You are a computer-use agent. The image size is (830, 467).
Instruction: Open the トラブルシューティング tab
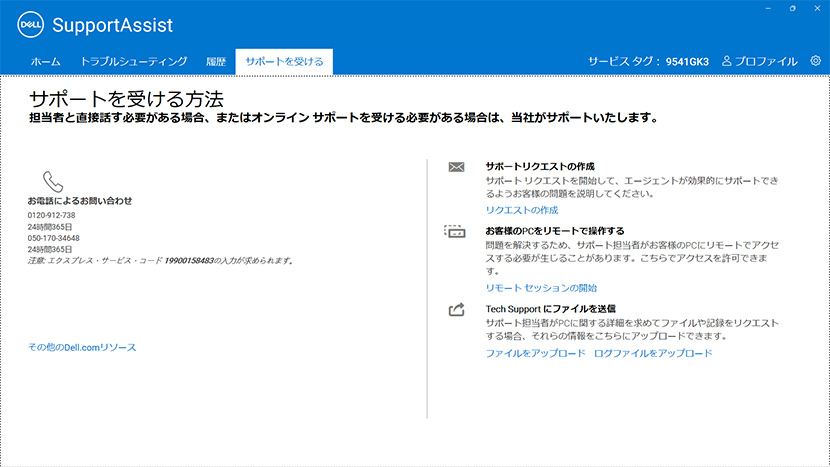[x=133, y=62]
